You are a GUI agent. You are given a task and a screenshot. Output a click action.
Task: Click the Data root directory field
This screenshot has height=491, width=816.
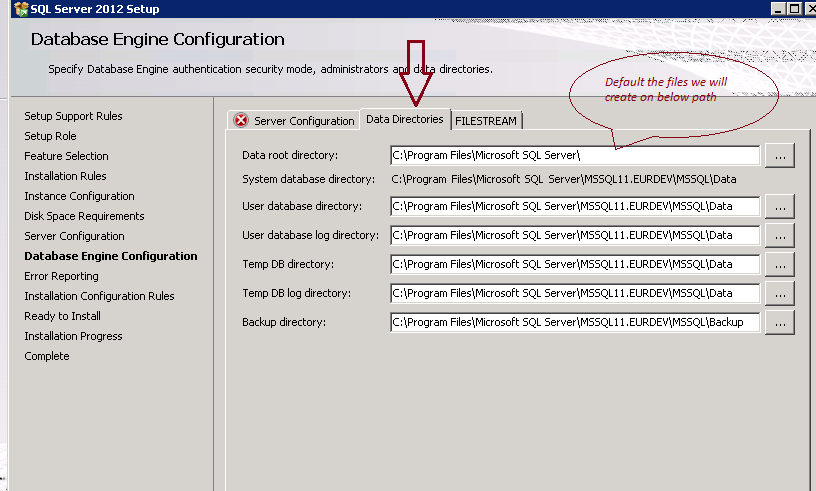[575, 155]
